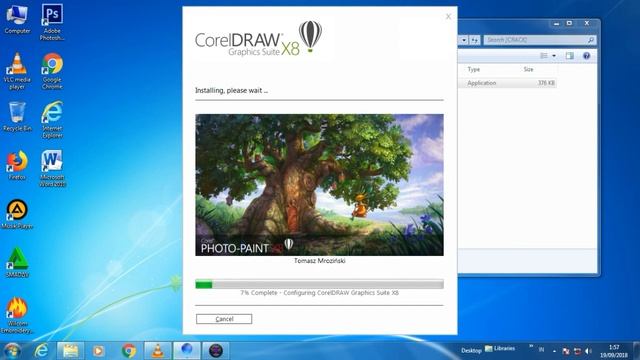Select the VLC media player desktop shortcut
This screenshot has width=640, height=360.
click(17, 71)
